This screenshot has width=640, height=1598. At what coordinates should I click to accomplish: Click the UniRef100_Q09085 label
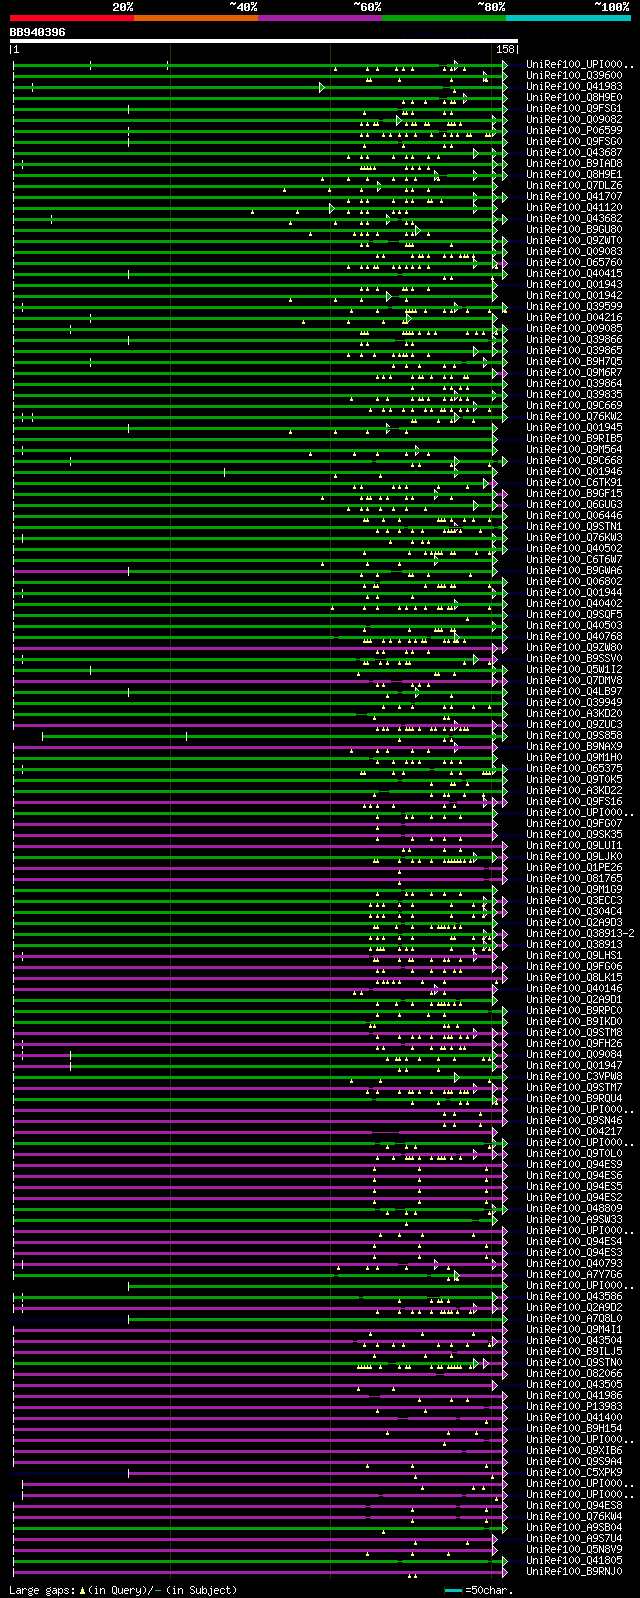(x=574, y=329)
